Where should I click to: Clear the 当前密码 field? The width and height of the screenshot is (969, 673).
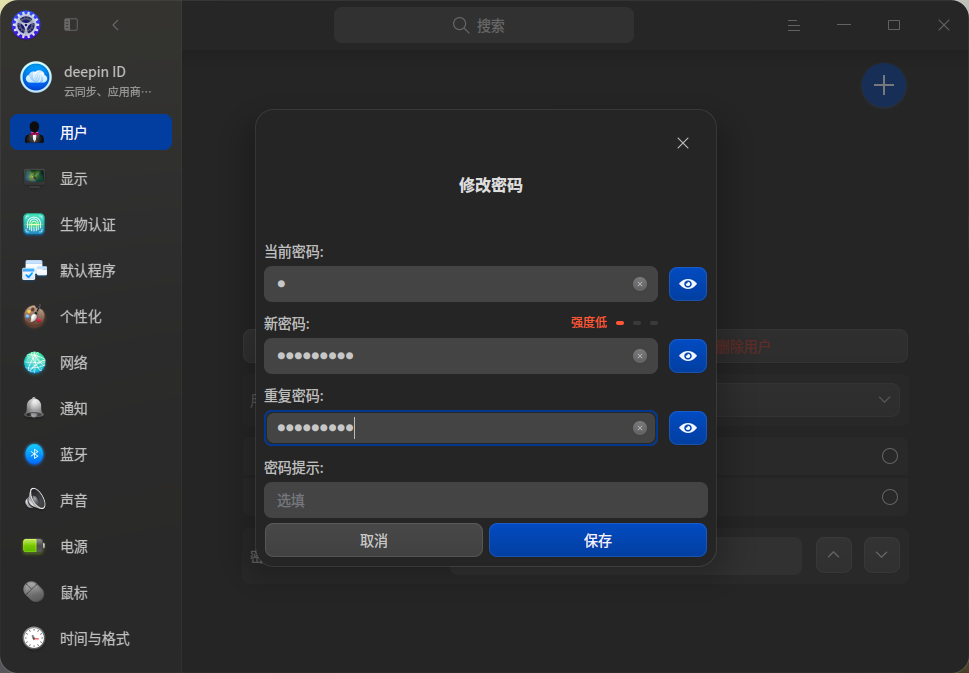click(x=640, y=284)
